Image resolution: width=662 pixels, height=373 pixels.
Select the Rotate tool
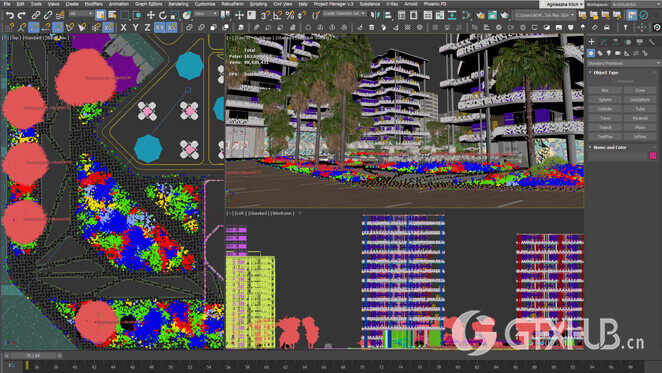coord(163,15)
